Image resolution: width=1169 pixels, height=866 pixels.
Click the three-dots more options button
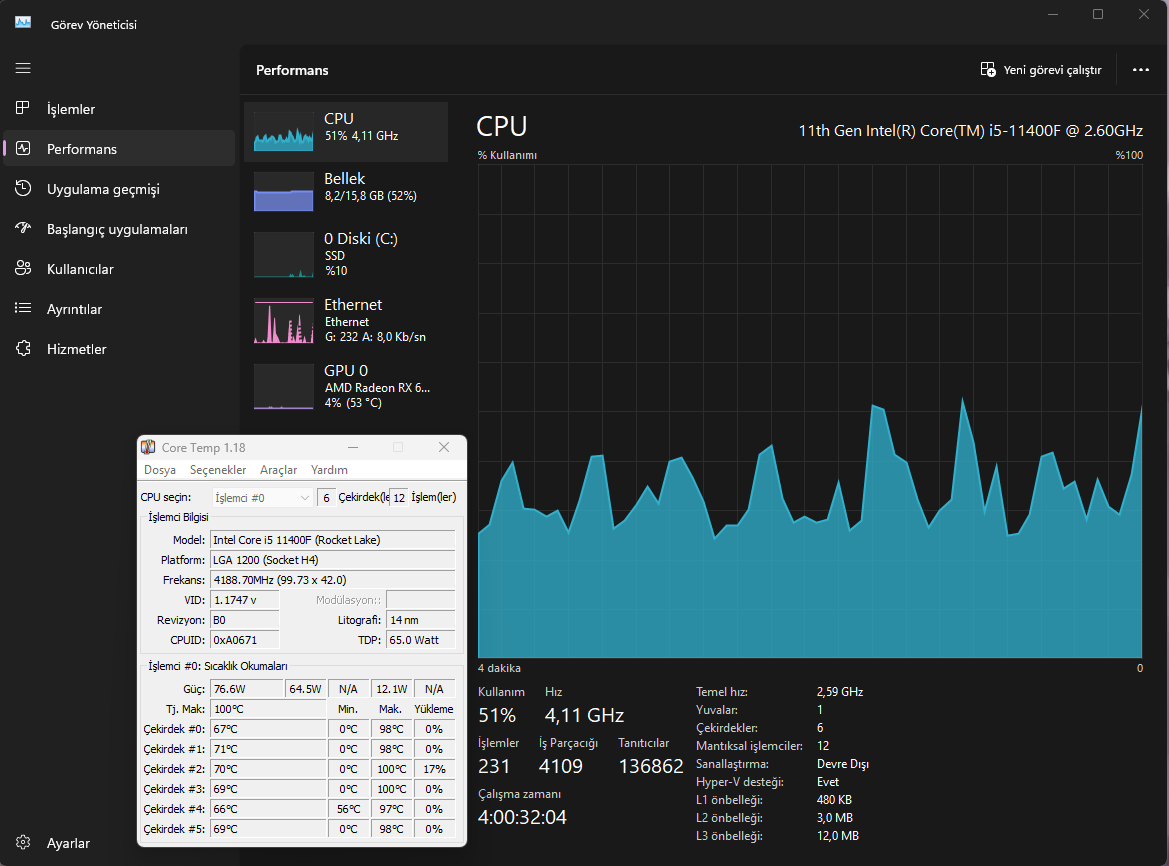[1141, 70]
